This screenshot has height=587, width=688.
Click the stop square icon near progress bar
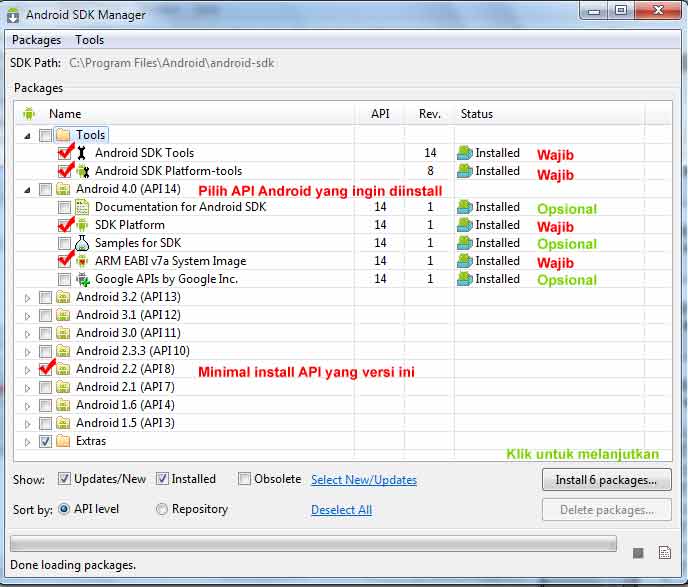(638, 553)
